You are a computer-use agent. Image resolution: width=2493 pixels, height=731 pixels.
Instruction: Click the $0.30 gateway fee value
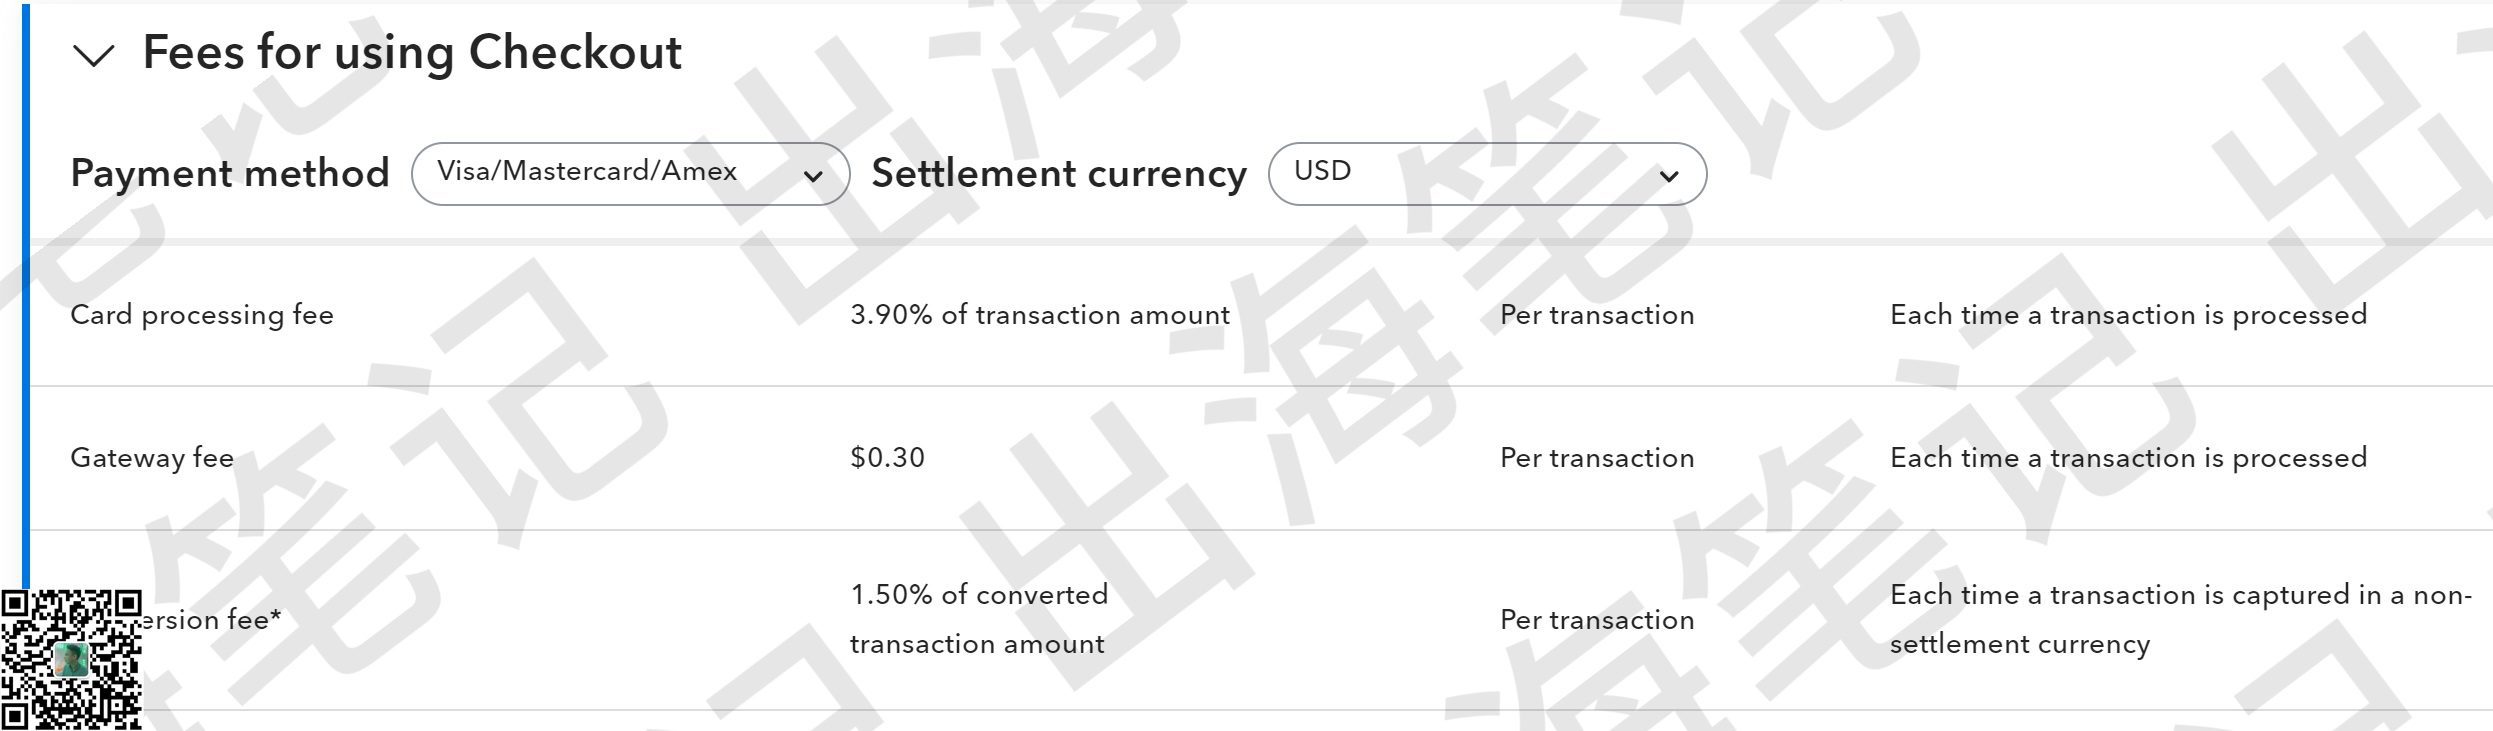click(887, 458)
